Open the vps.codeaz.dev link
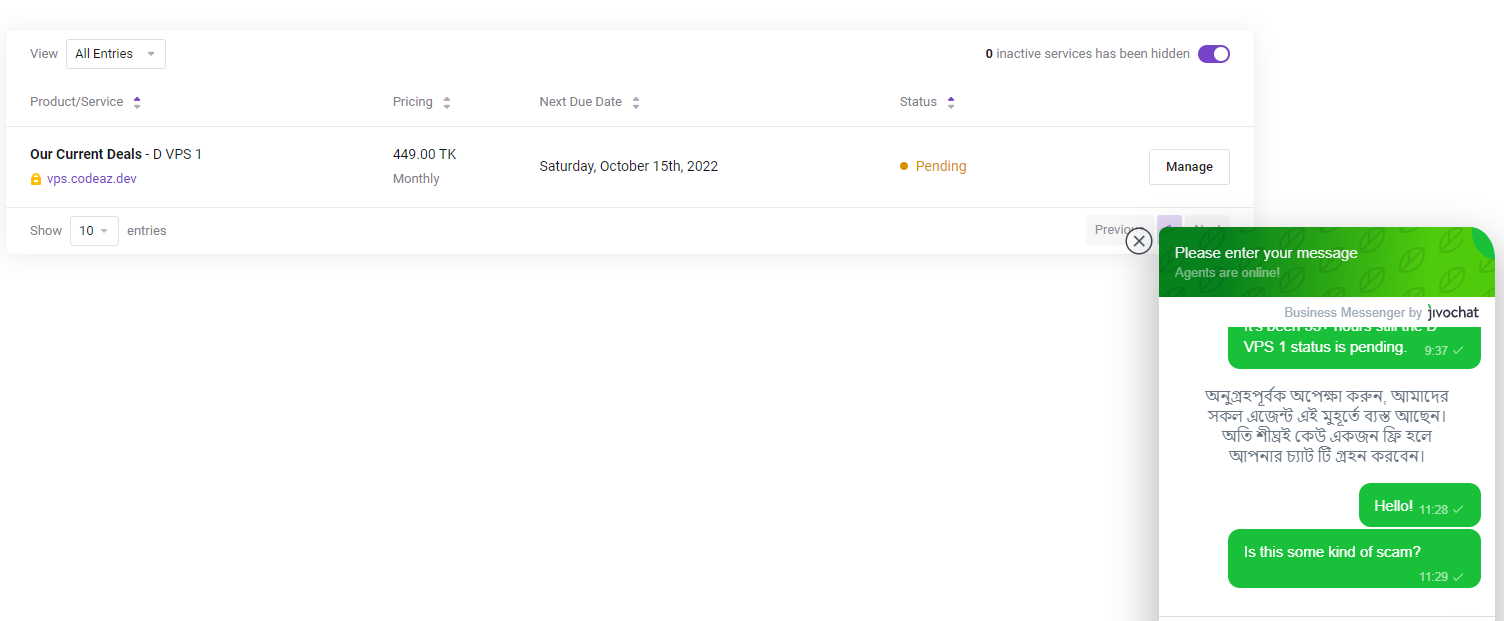The image size is (1504, 621). (x=92, y=179)
